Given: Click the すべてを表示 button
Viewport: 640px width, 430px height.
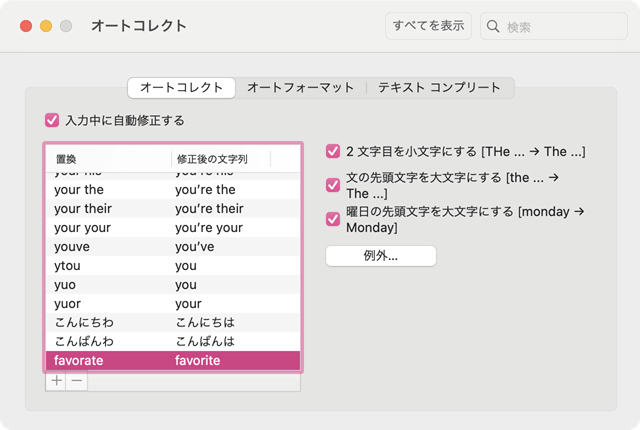Looking at the screenshot, I should [428, 27].
